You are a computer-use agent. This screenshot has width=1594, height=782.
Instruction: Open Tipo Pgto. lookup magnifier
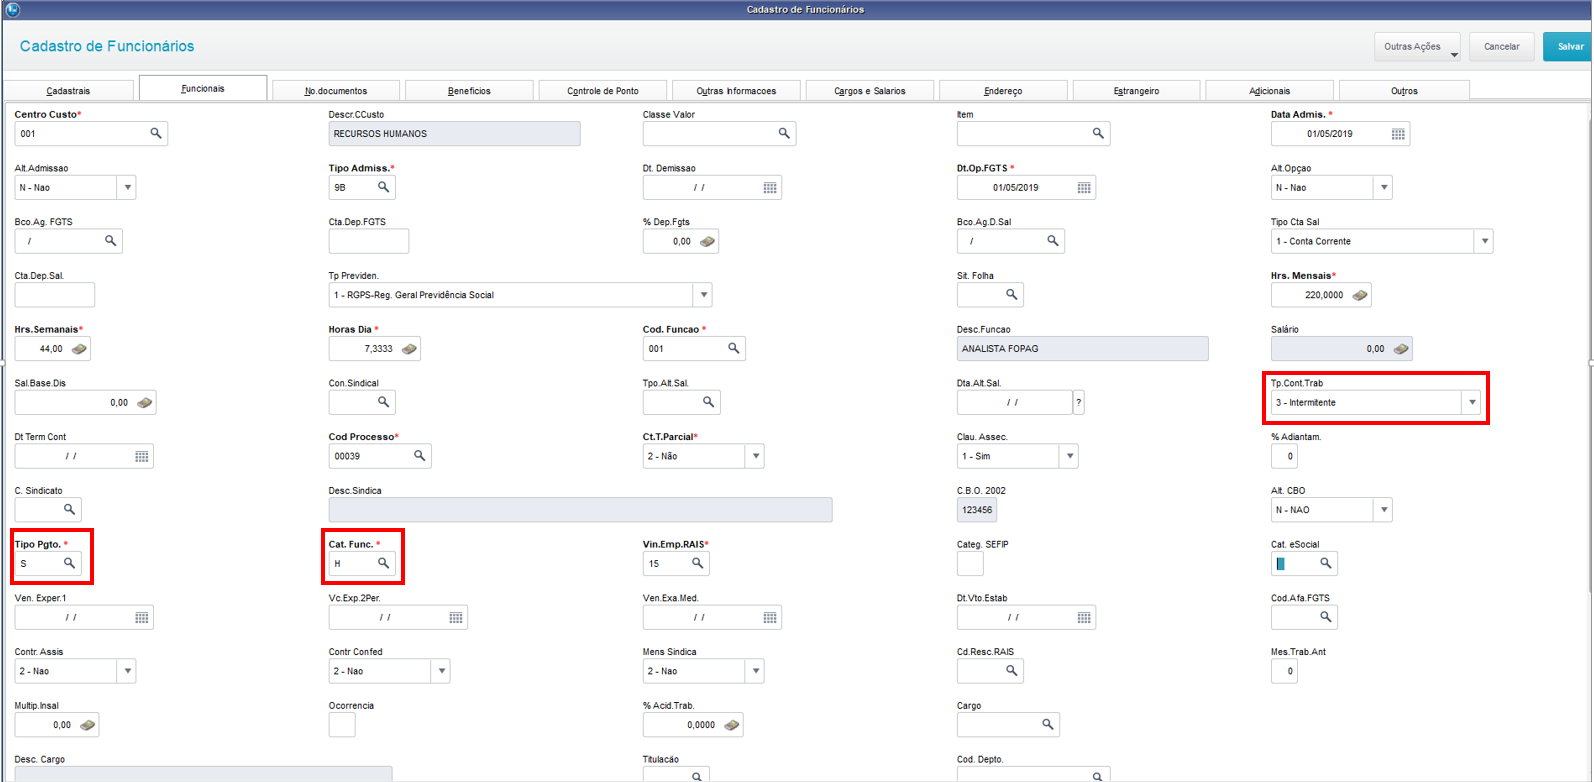[70, 564]
